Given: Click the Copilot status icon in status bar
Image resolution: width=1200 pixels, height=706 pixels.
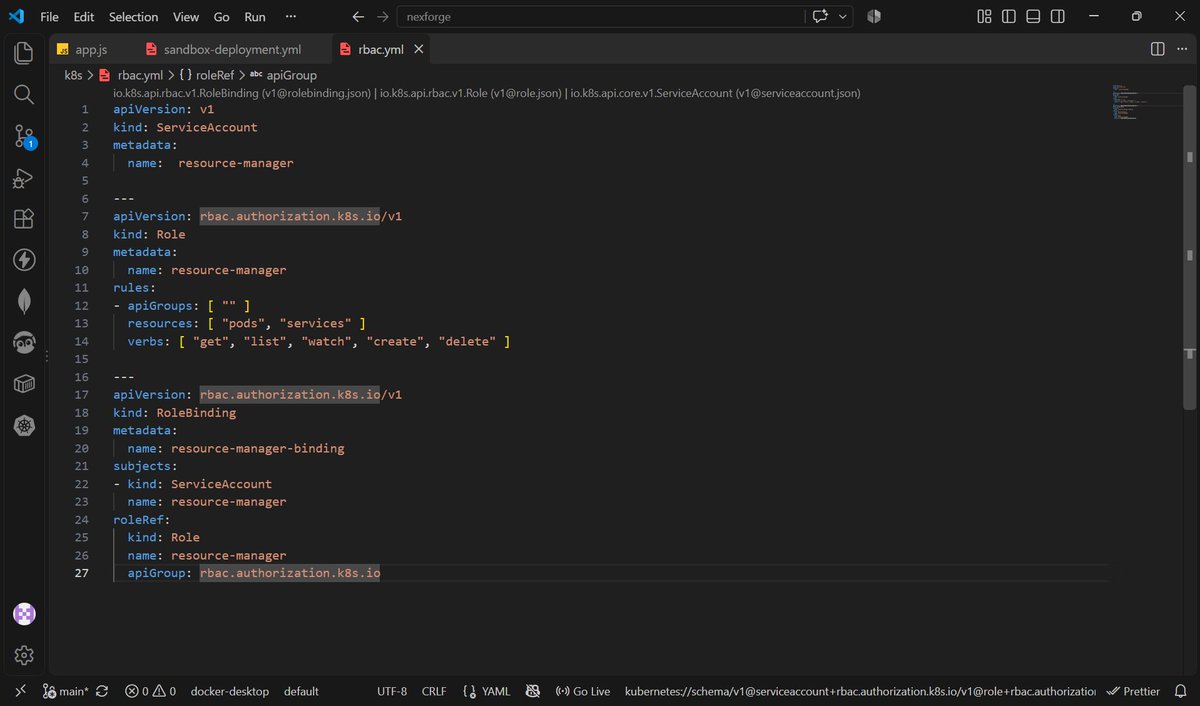Looking at the screenshot, I should click(x=534, y=691).
